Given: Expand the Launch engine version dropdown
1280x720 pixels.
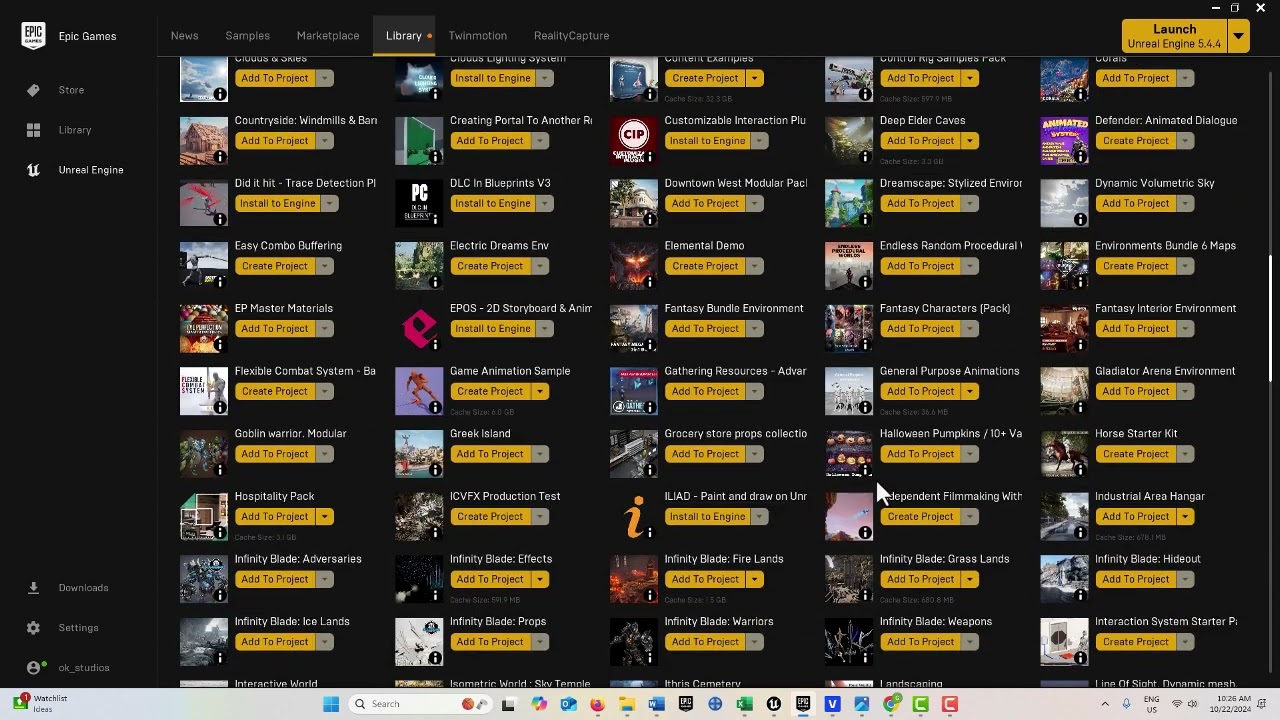Looking at the screenshot, I should [x=1239, y=36].
